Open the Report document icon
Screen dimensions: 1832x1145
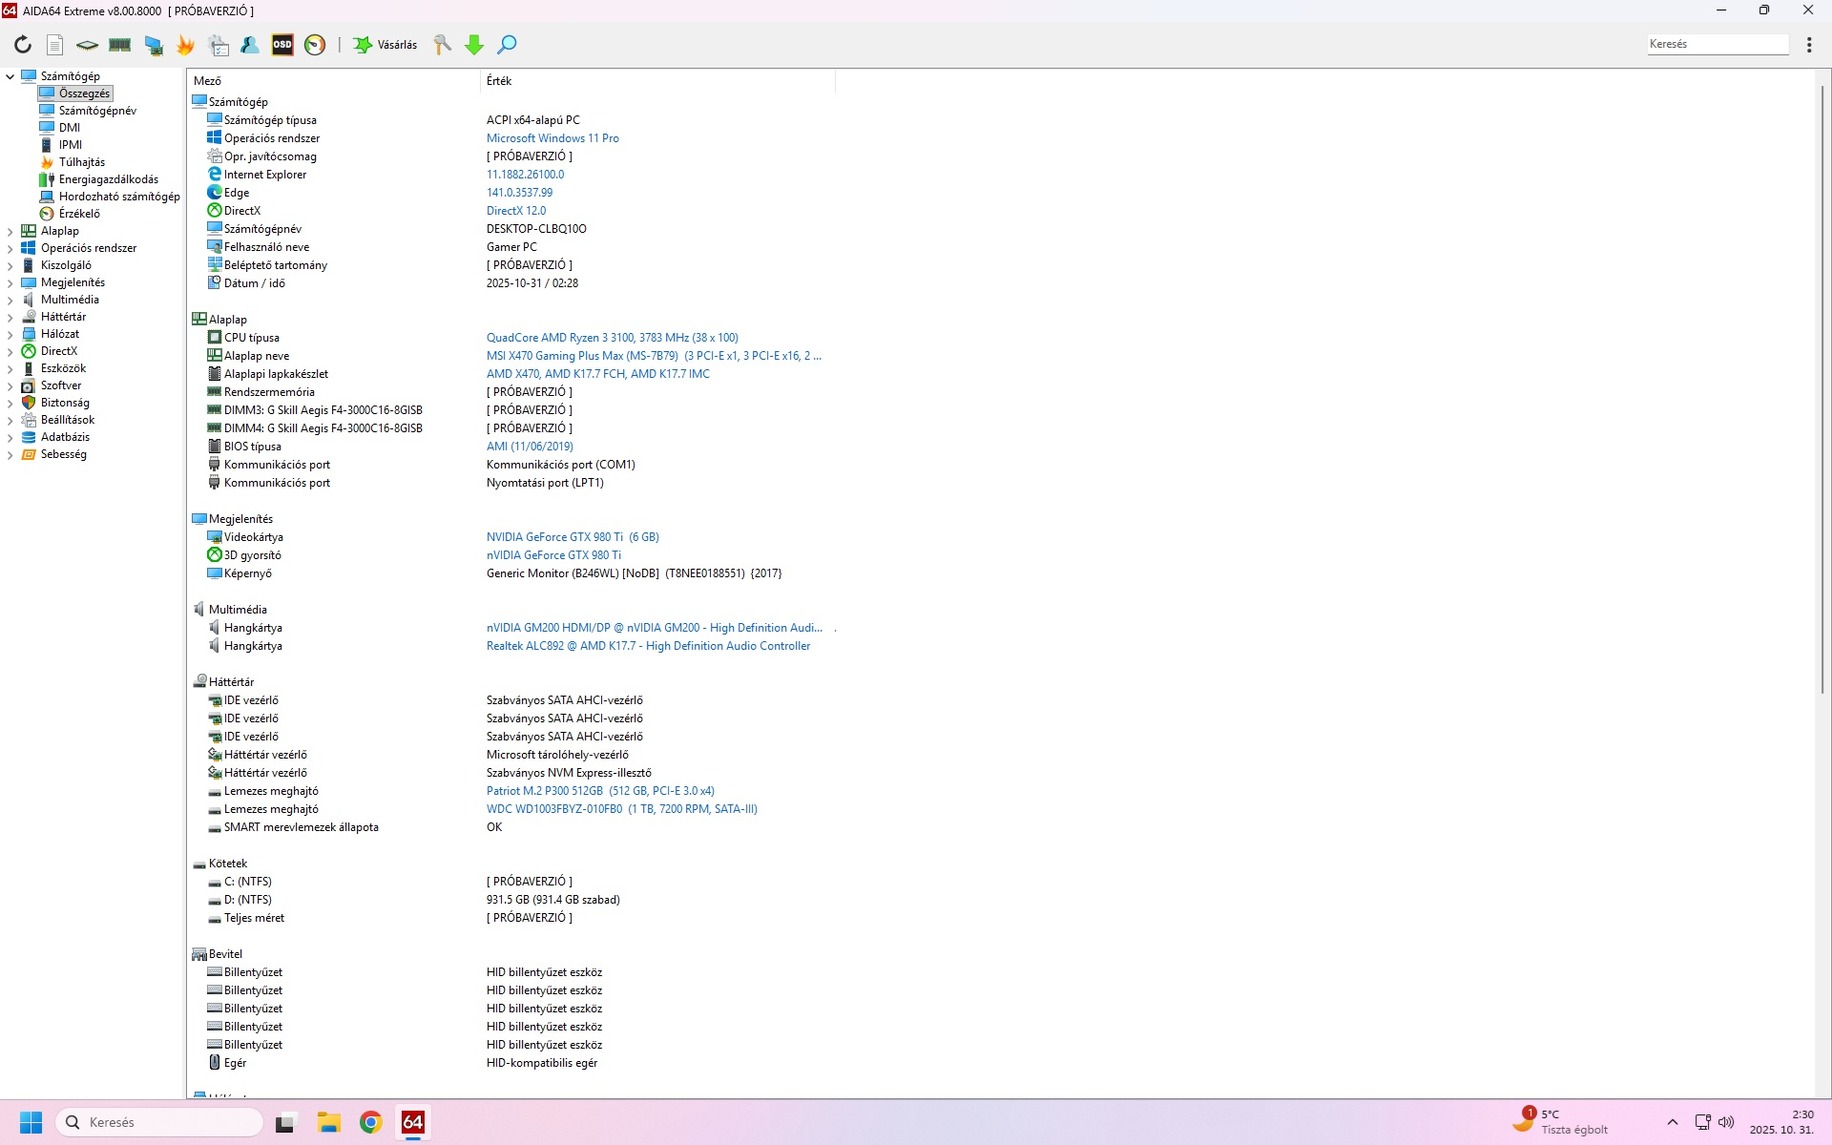tap(55, 44)
